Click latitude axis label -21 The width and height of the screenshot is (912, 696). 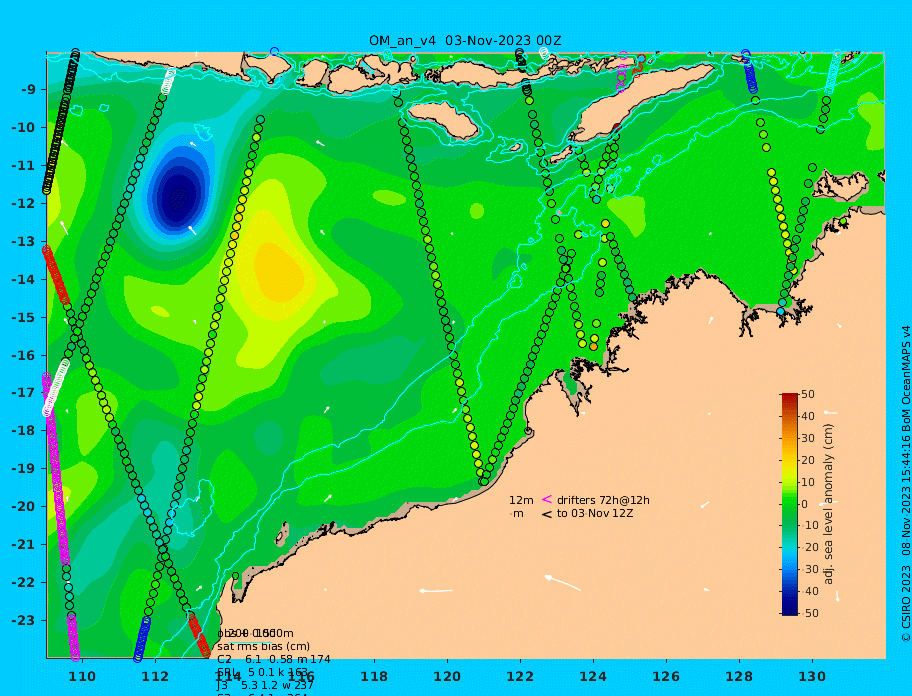(24, 545)
